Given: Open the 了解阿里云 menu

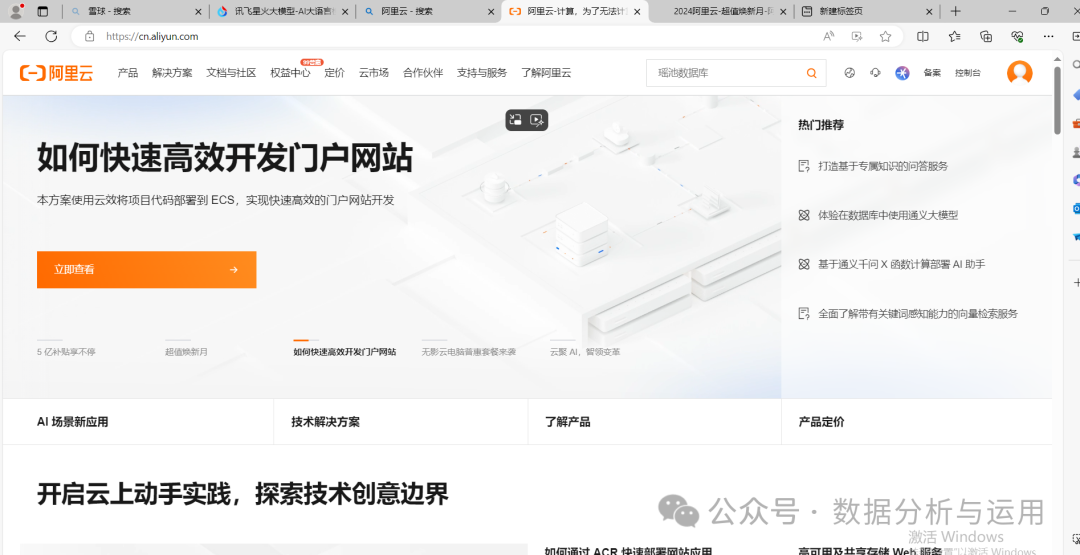Looking at the screenshot, I should pyautogui.click(x=546, y=73).
